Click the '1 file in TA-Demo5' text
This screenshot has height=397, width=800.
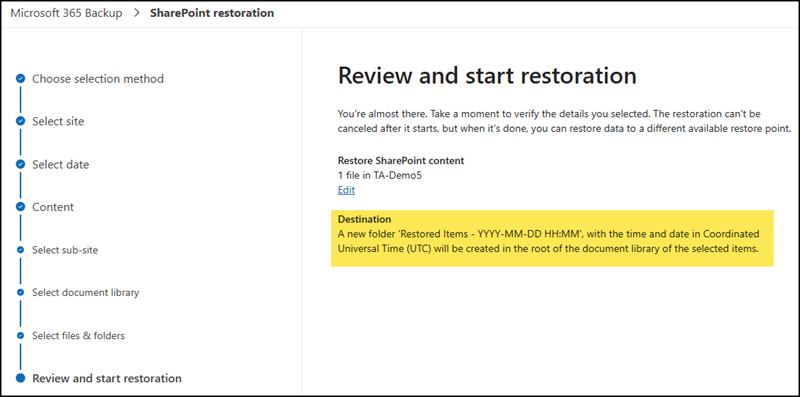[x=380, y=176]
